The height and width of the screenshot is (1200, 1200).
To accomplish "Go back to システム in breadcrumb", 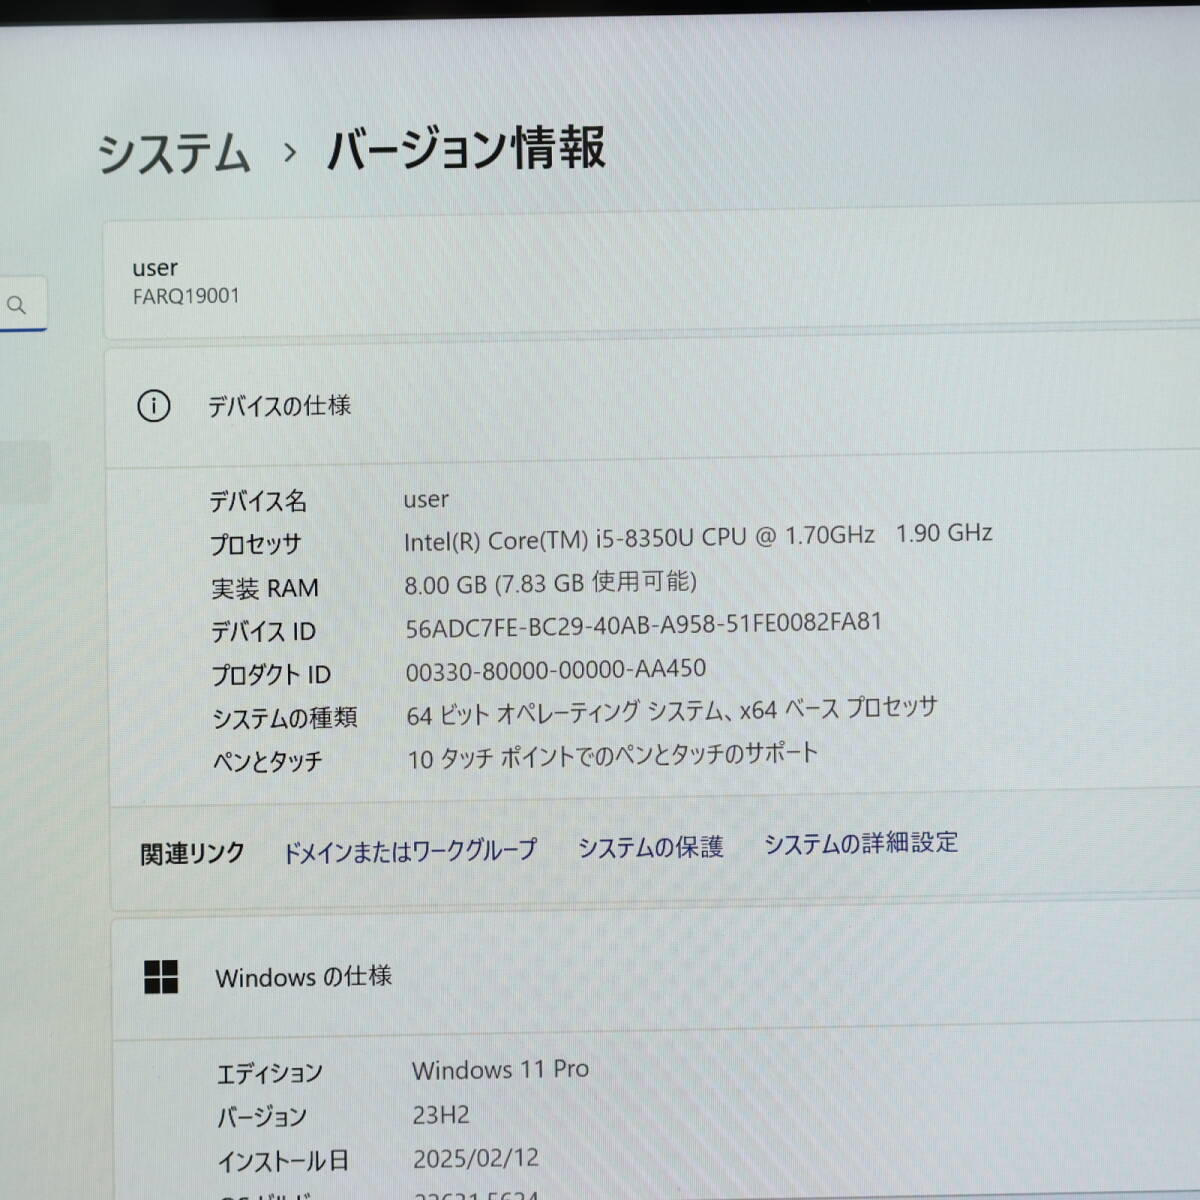I will [x=173, y=155].
